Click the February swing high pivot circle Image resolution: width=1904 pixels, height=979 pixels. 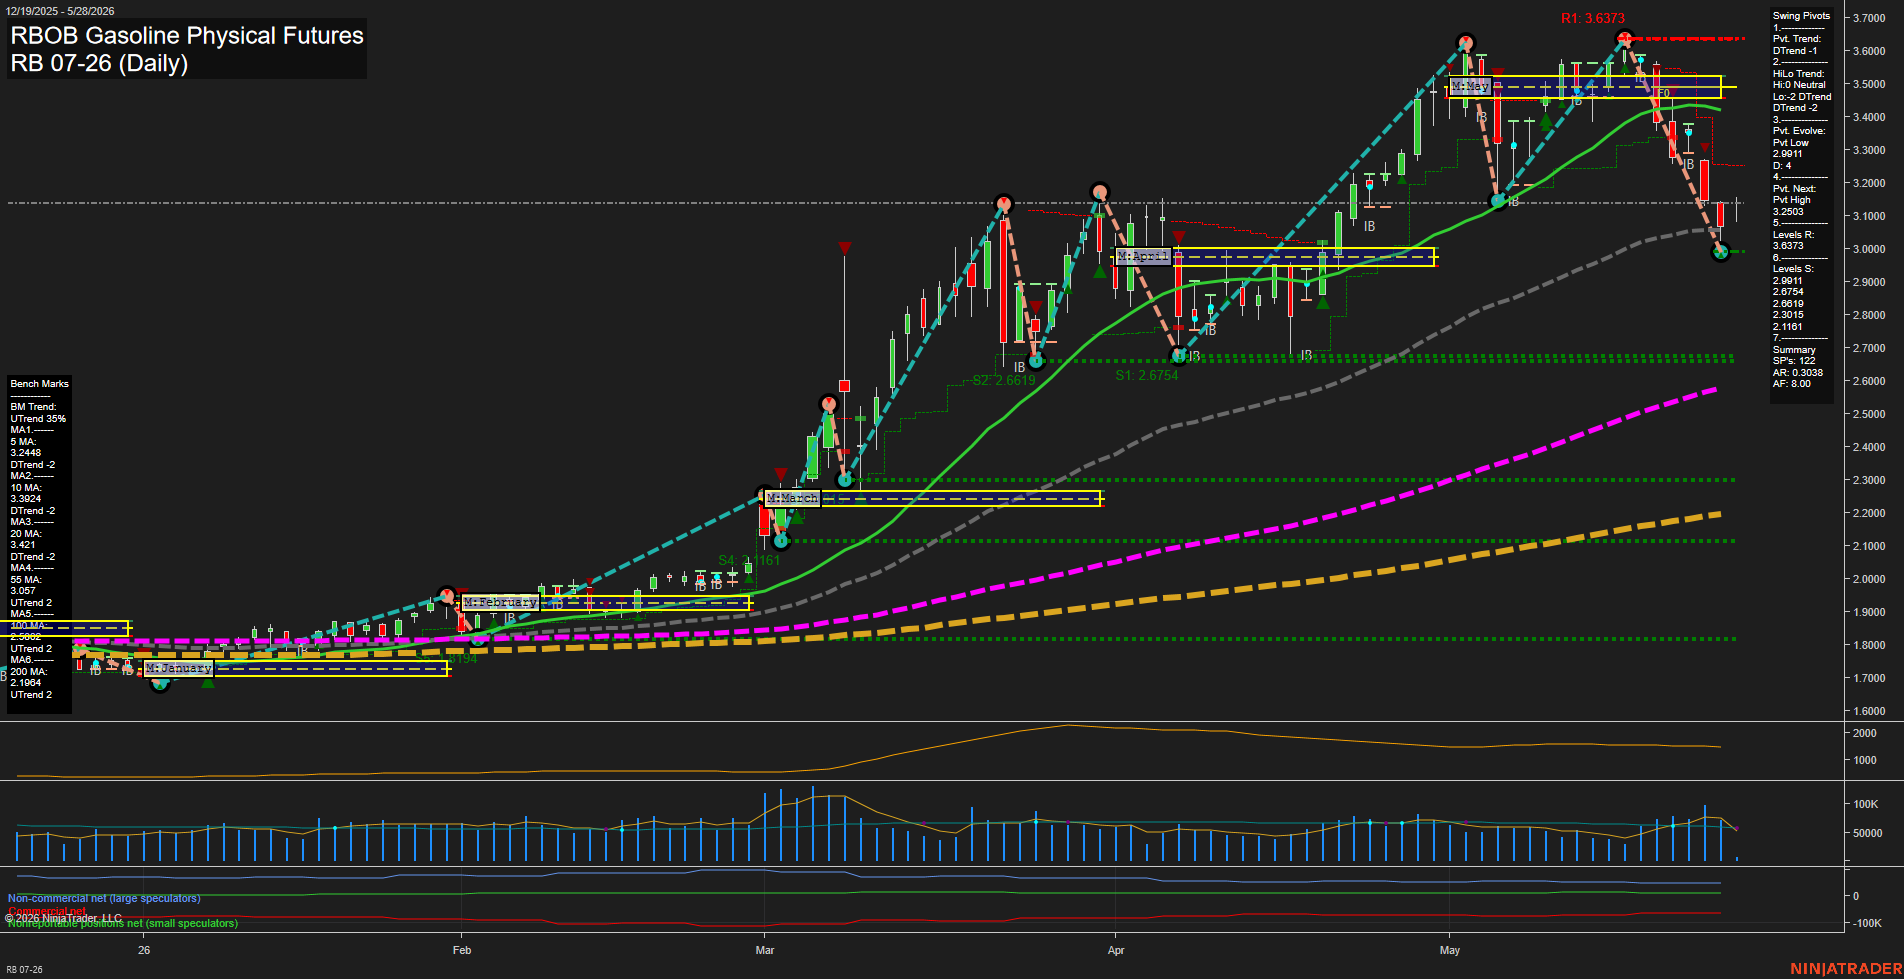447,596
